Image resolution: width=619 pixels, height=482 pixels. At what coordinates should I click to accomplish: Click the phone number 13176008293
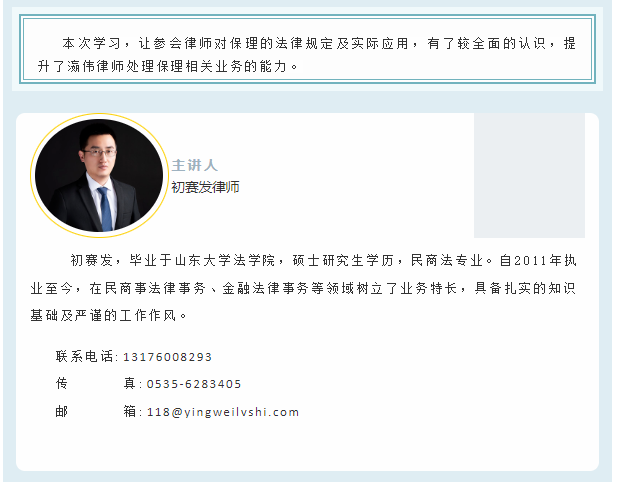coord(167,357)
